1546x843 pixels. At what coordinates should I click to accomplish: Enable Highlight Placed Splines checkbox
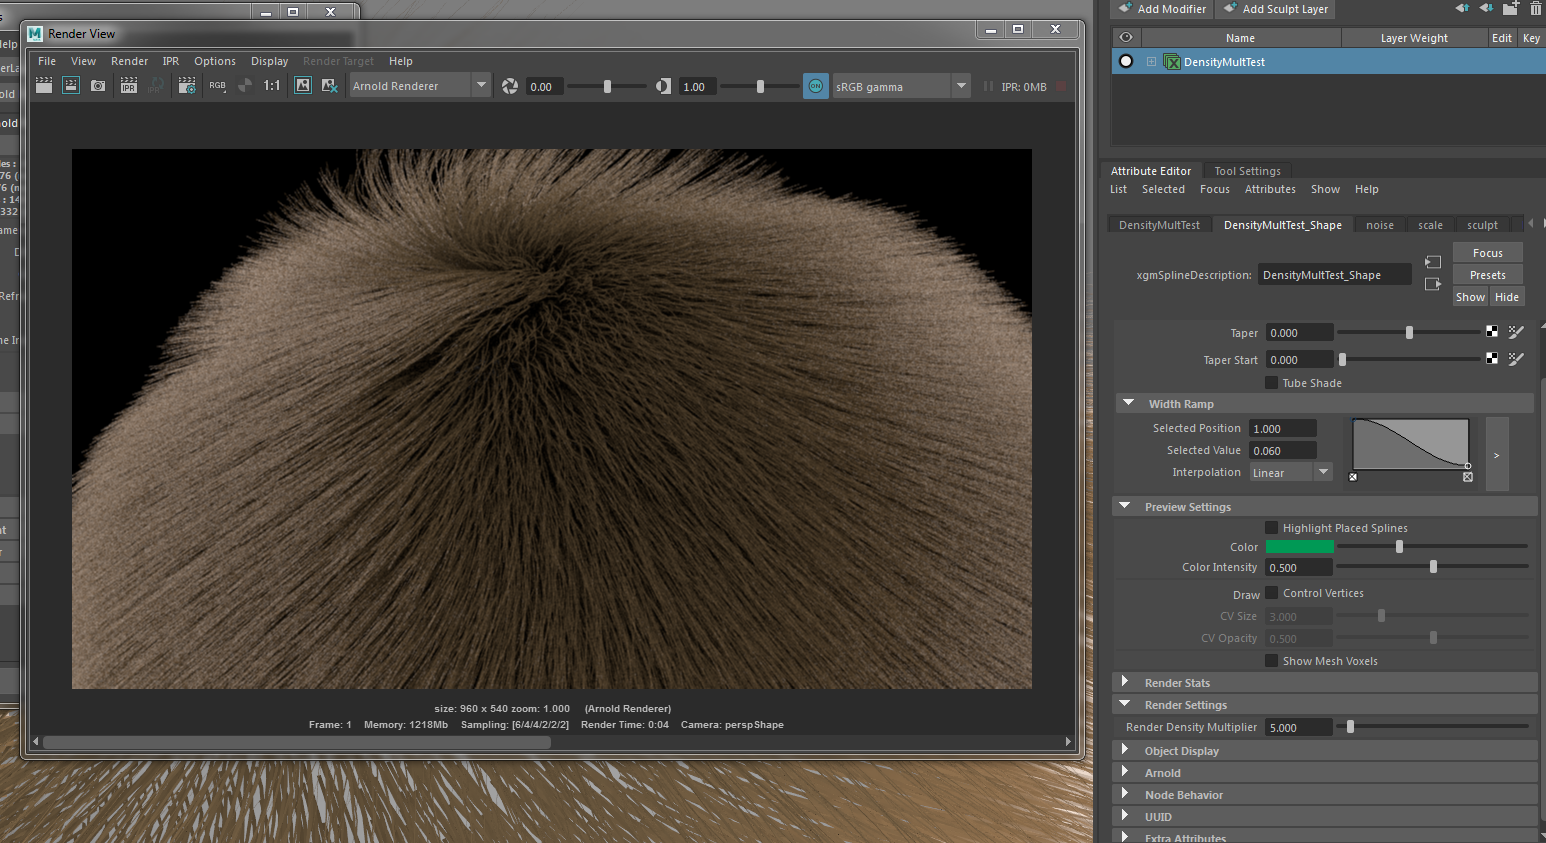click(x=1272, y=527)
